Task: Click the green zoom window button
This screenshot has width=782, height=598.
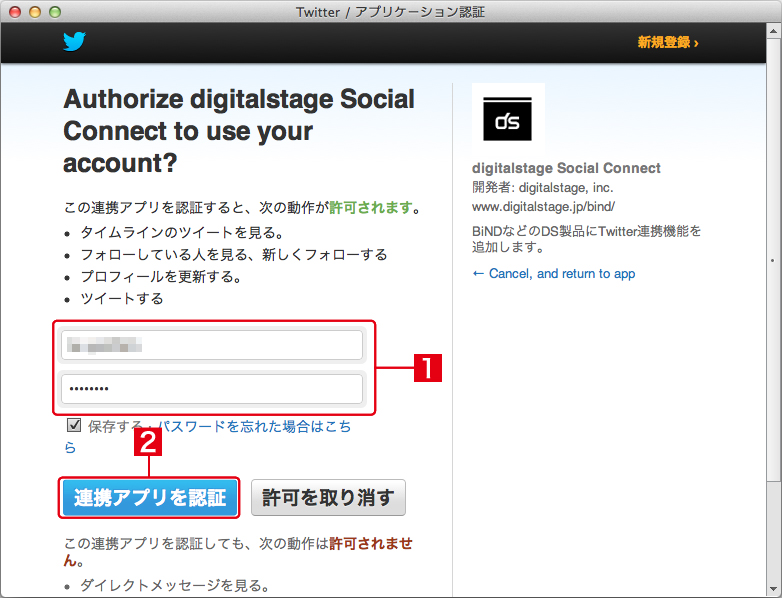Action: (x=55, y=12)
